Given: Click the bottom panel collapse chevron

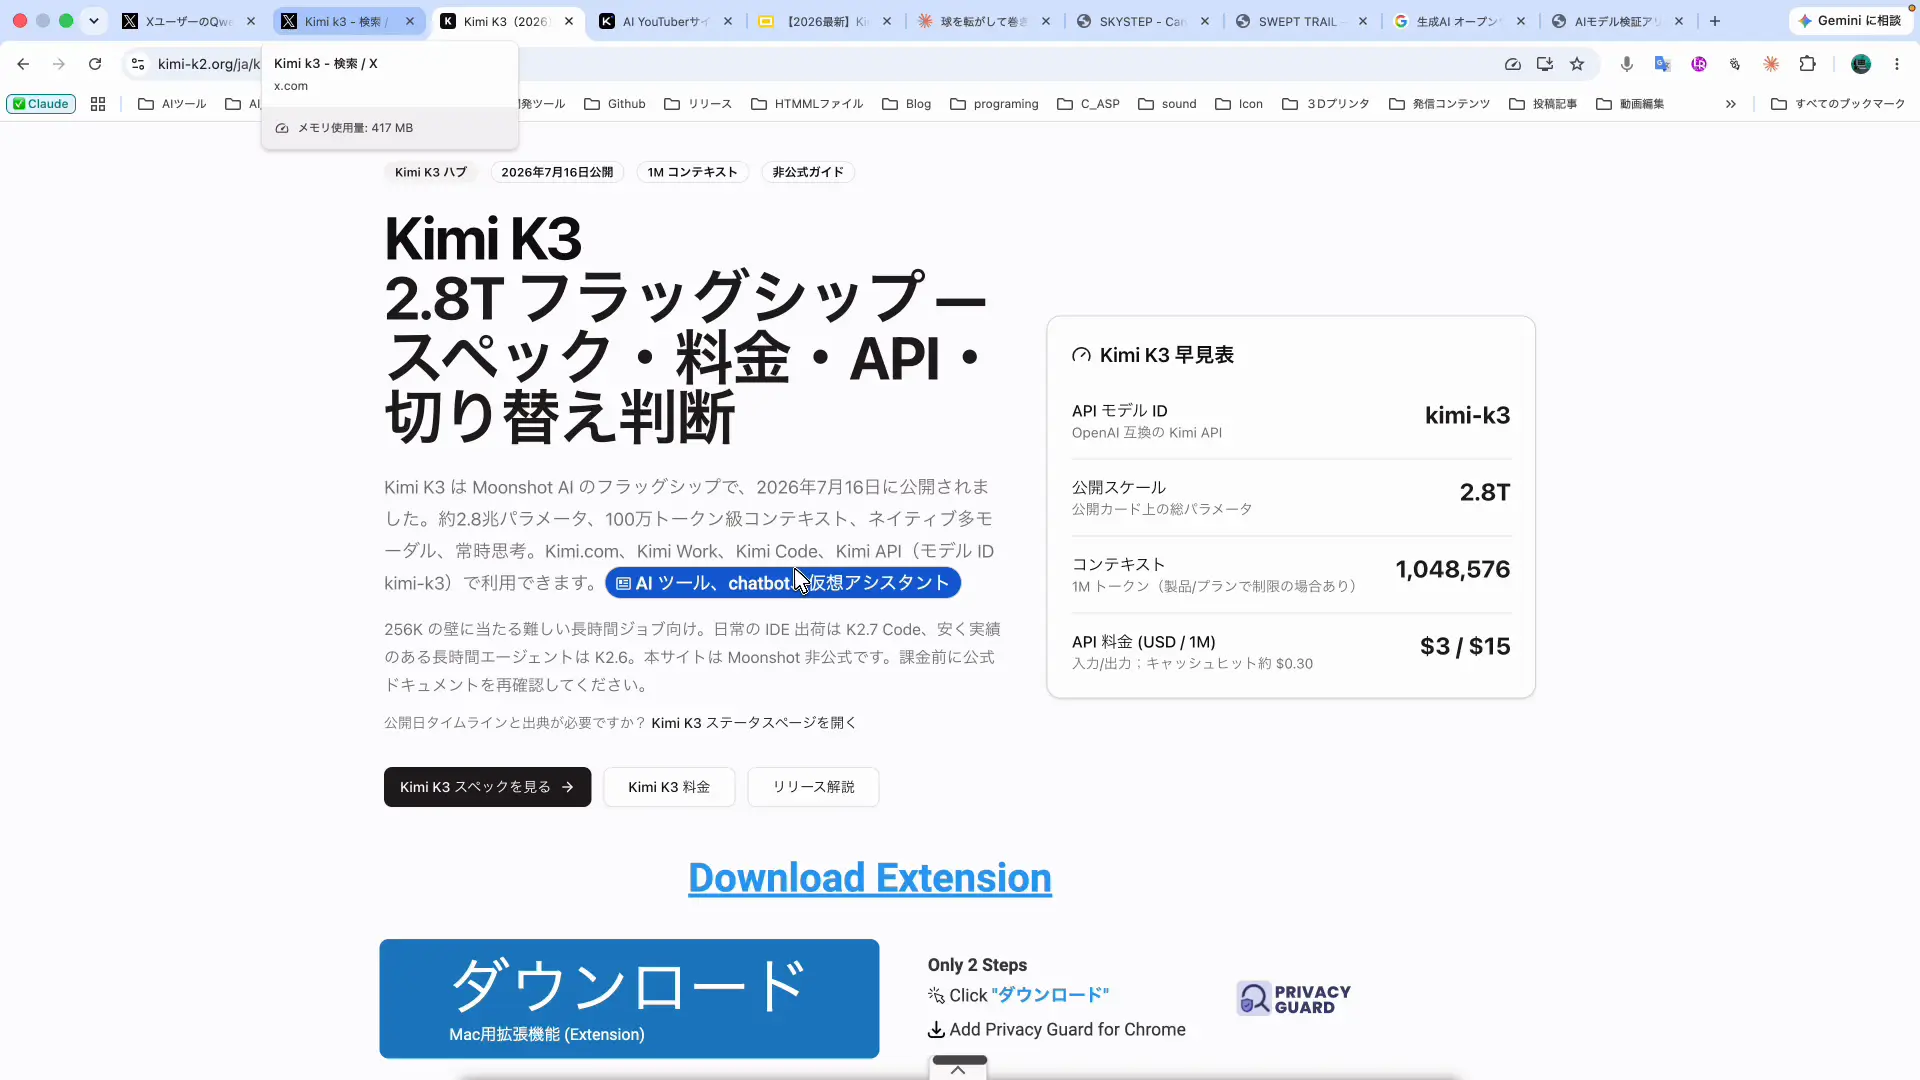Looking at the screenshot, I should tap(958, 1069).
